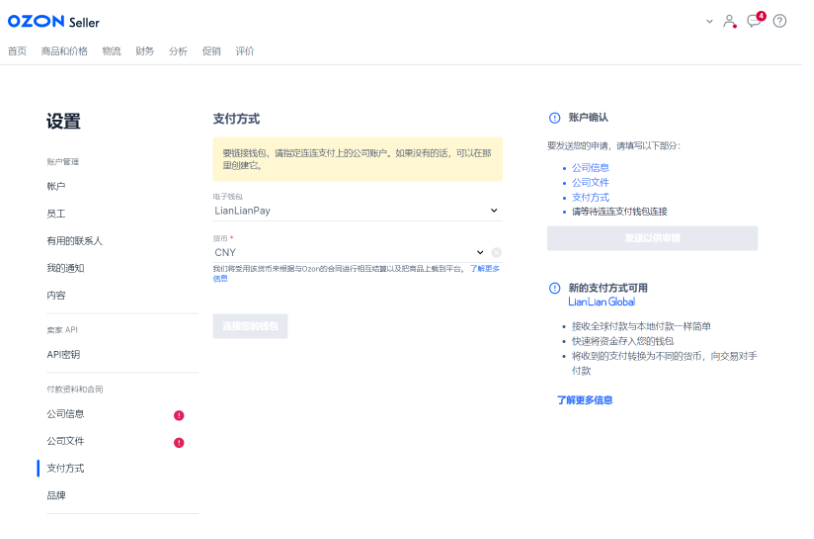Expand the account chevron near profile icon
This screenshot has height=539, width=814.
coord(709,21)
